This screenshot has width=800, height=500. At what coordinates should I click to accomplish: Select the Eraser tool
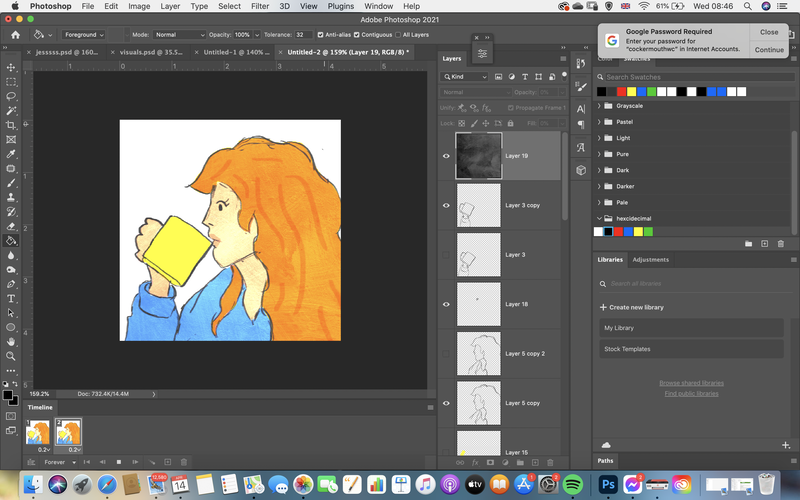(11, 226)
